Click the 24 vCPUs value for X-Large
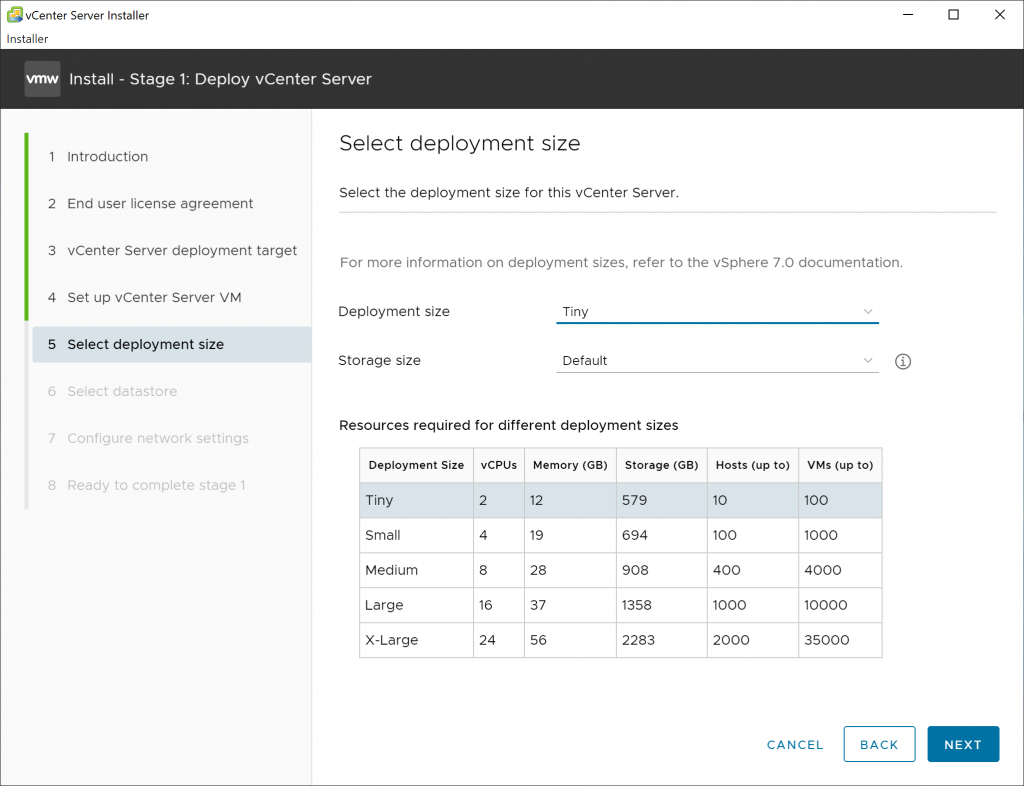 (487, 640)
